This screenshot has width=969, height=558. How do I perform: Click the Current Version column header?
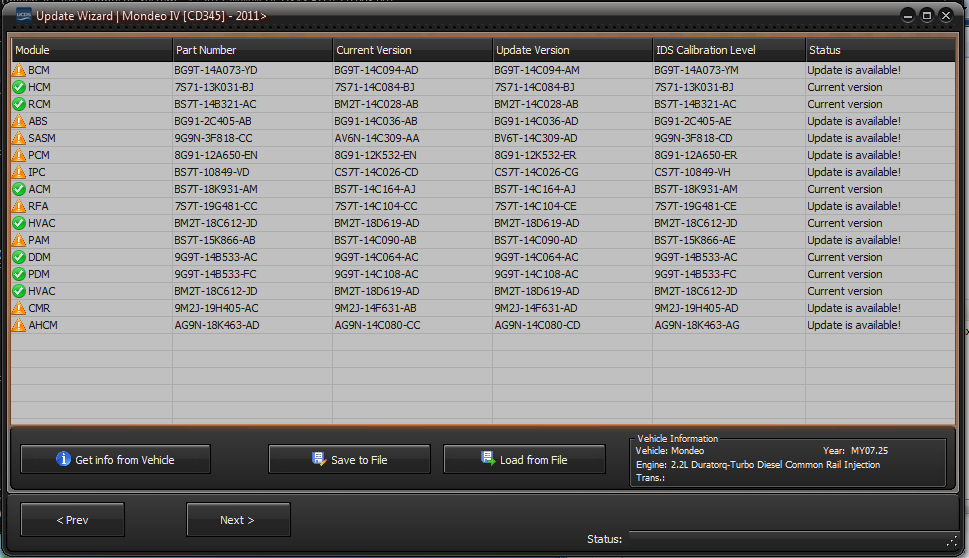pyautogui.click(x=412, y=50)
